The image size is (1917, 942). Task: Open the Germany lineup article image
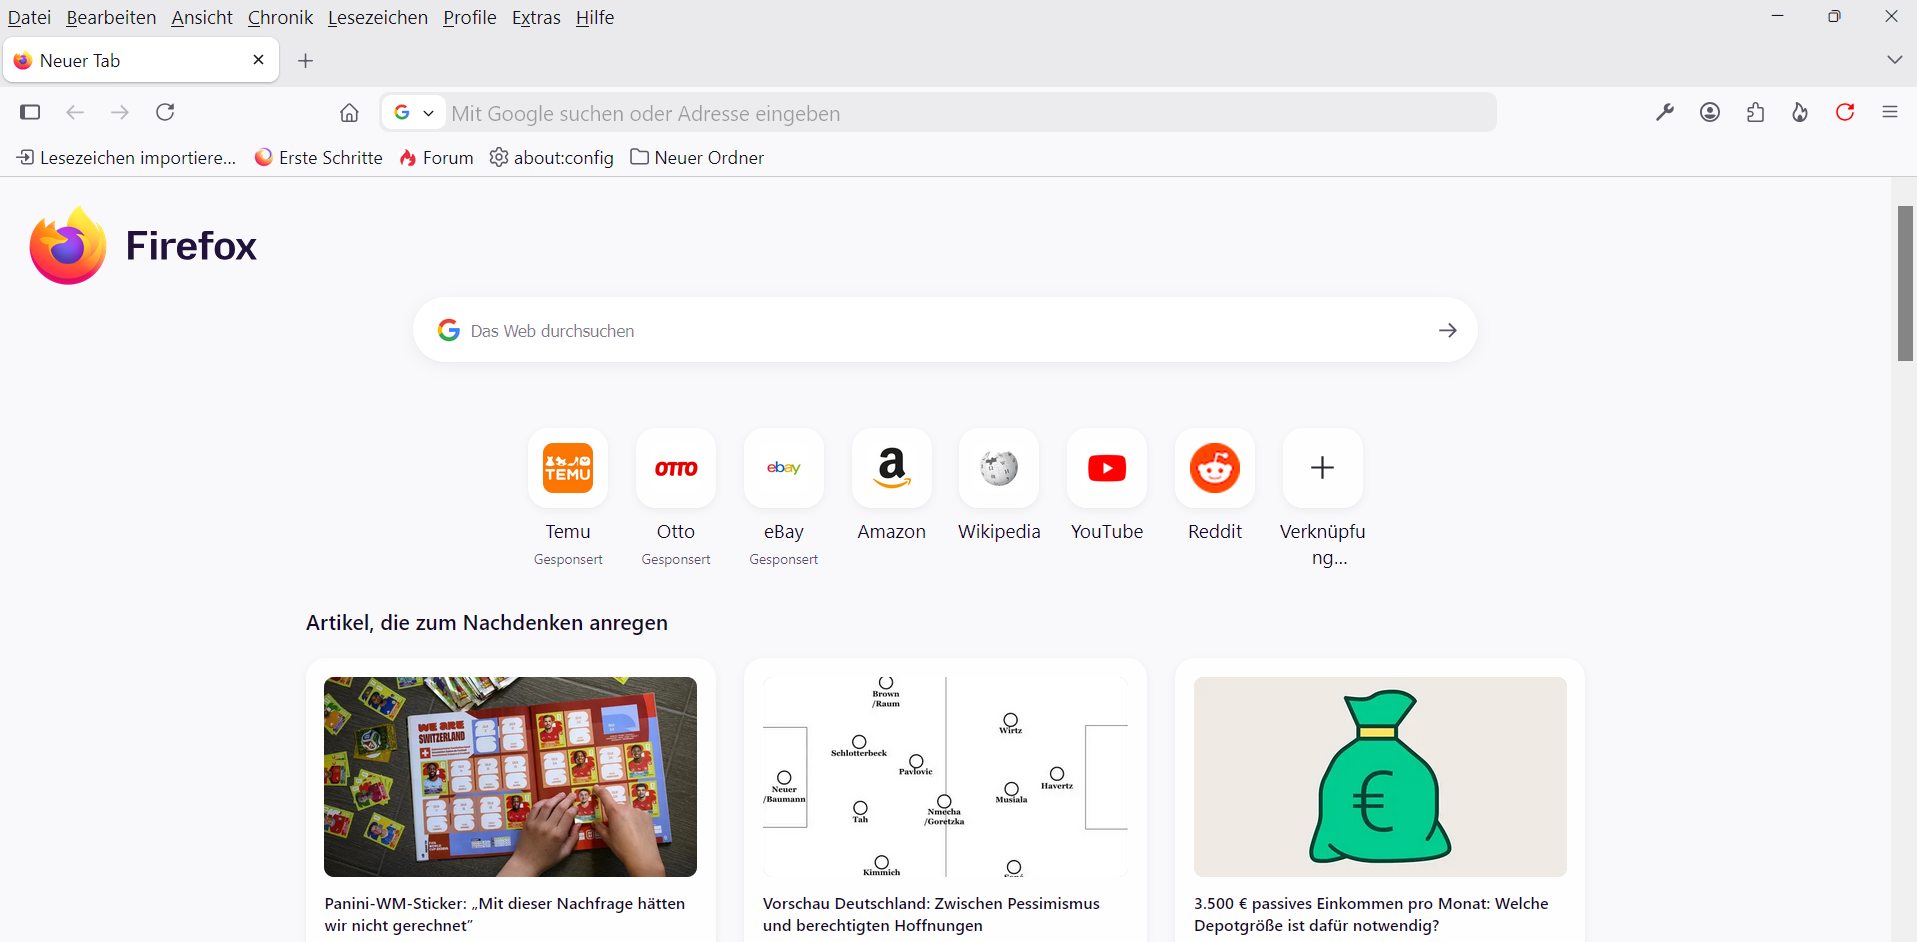(x=945, y=777)
